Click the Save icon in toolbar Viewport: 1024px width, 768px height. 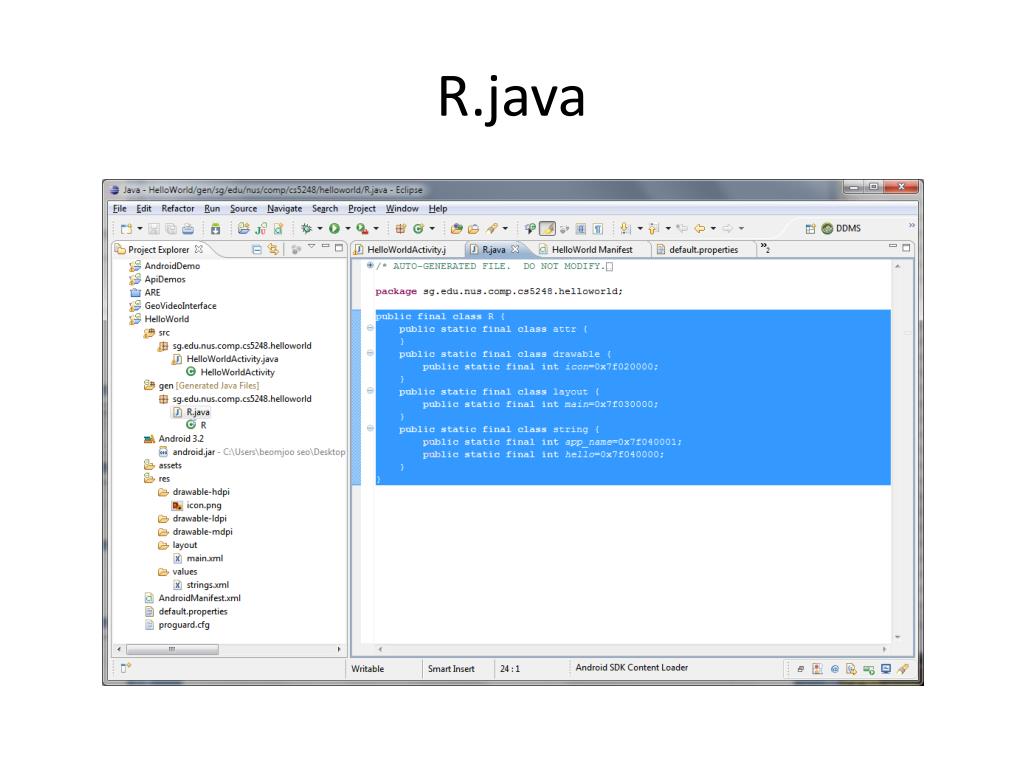pos(155,228)
